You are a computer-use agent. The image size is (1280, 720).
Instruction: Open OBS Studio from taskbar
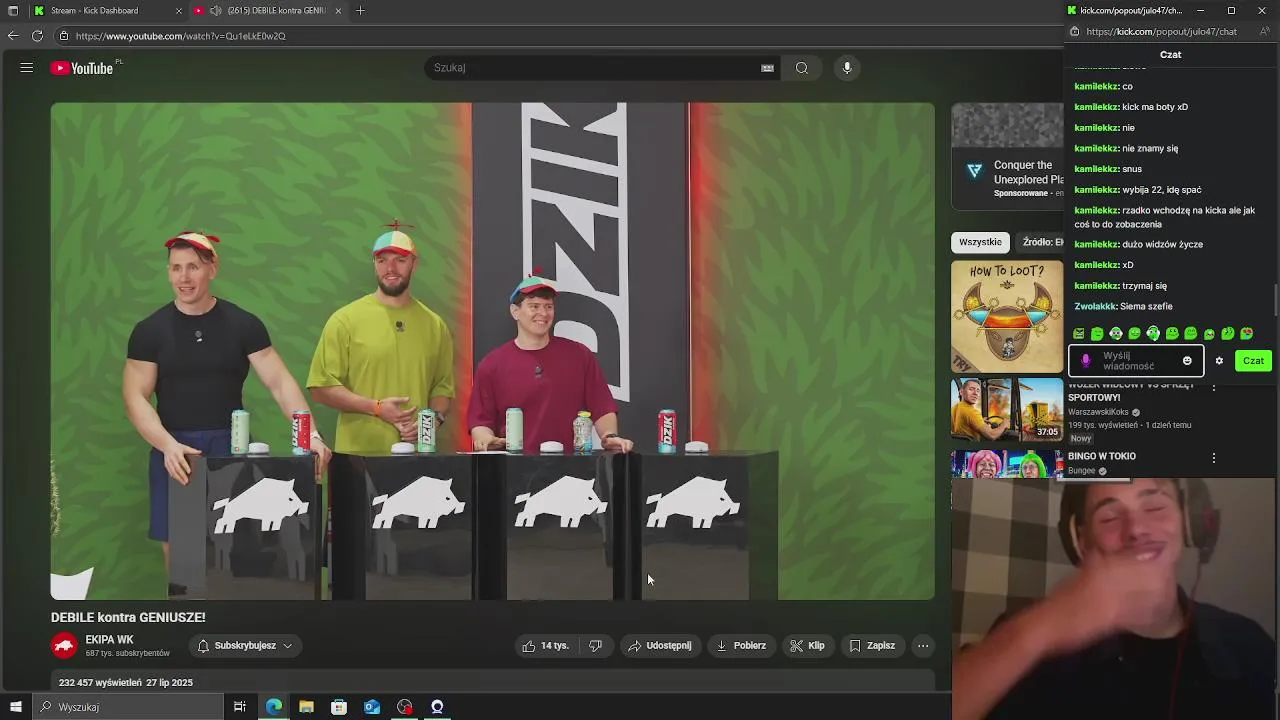click(405, 707)
